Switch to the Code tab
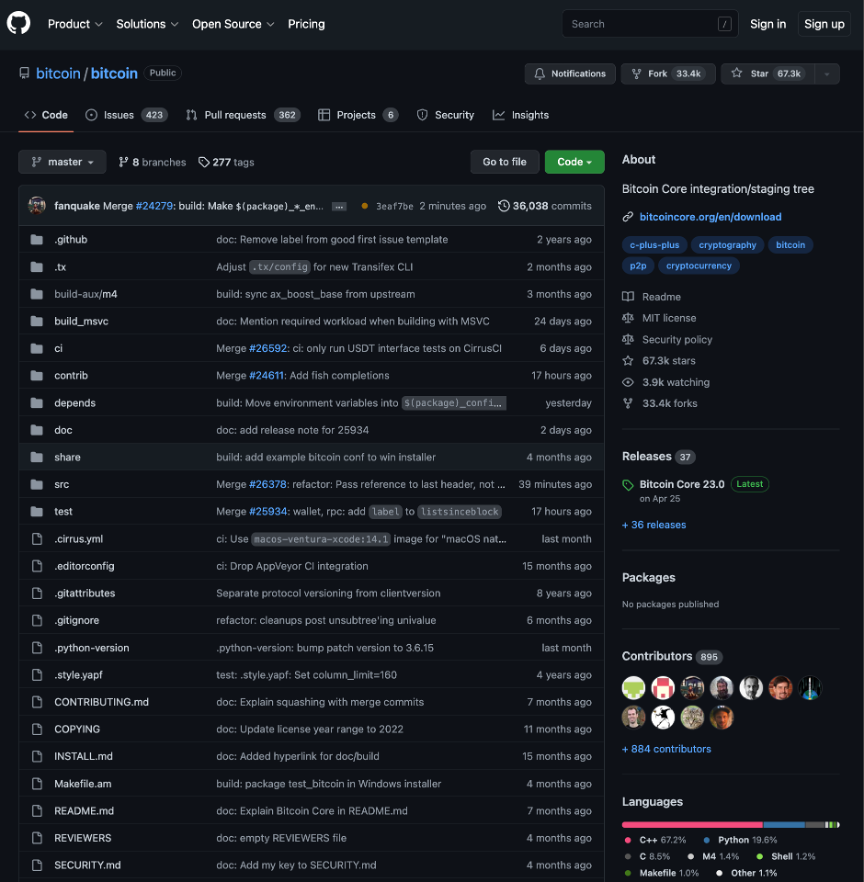Viewport: 864px width, 882px height. [46, 115]
